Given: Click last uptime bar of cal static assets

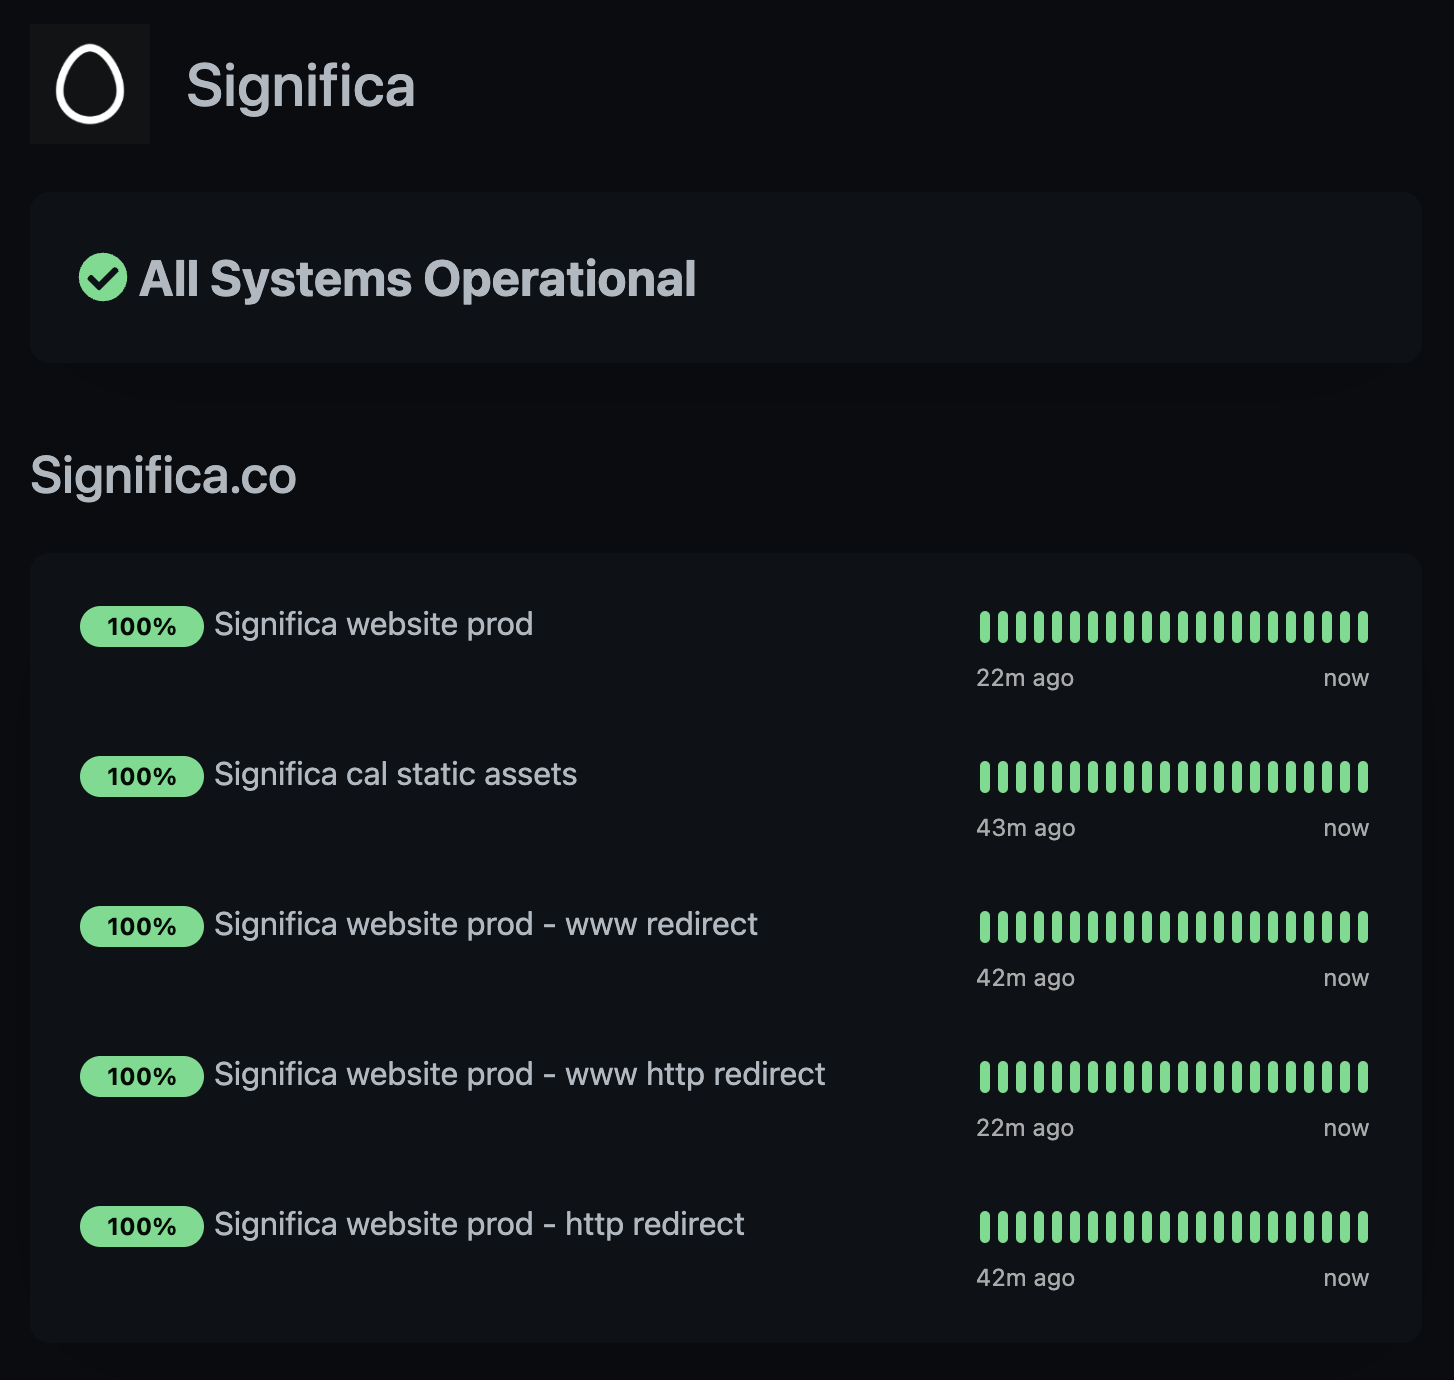Looking at the screenshot, I should 1362,777.
